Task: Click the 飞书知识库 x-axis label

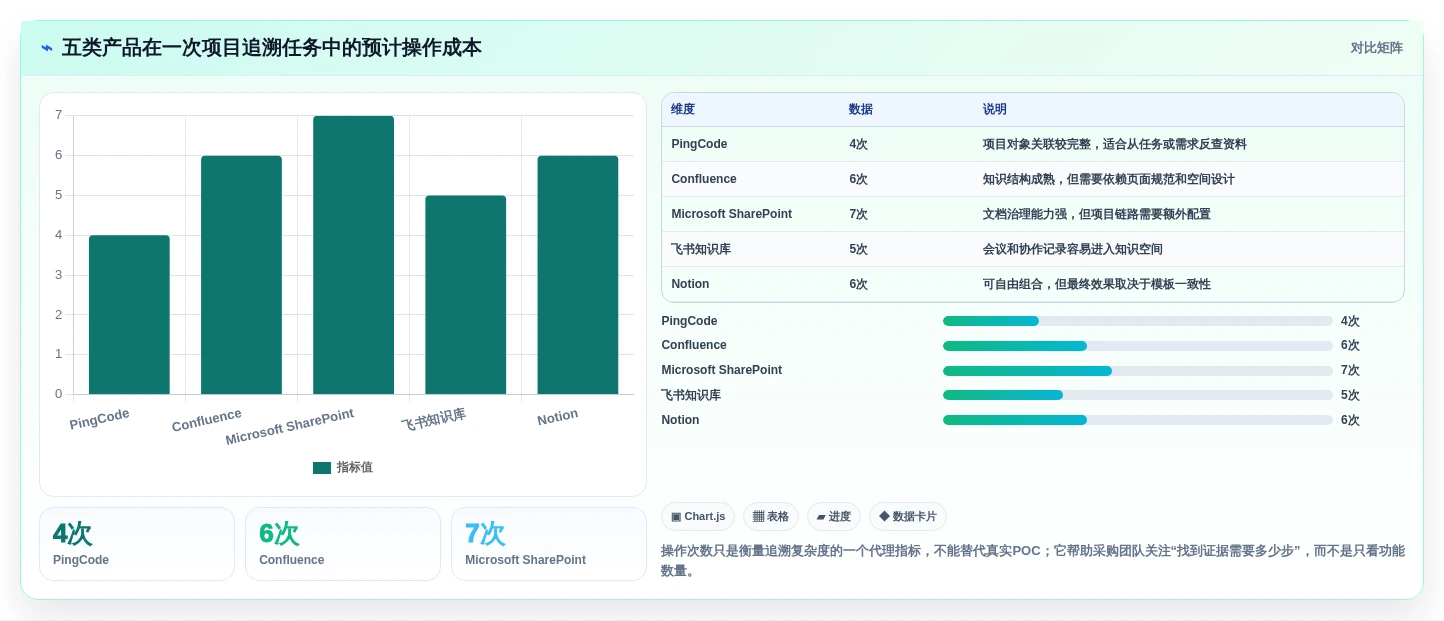Action: pos(433,419)
